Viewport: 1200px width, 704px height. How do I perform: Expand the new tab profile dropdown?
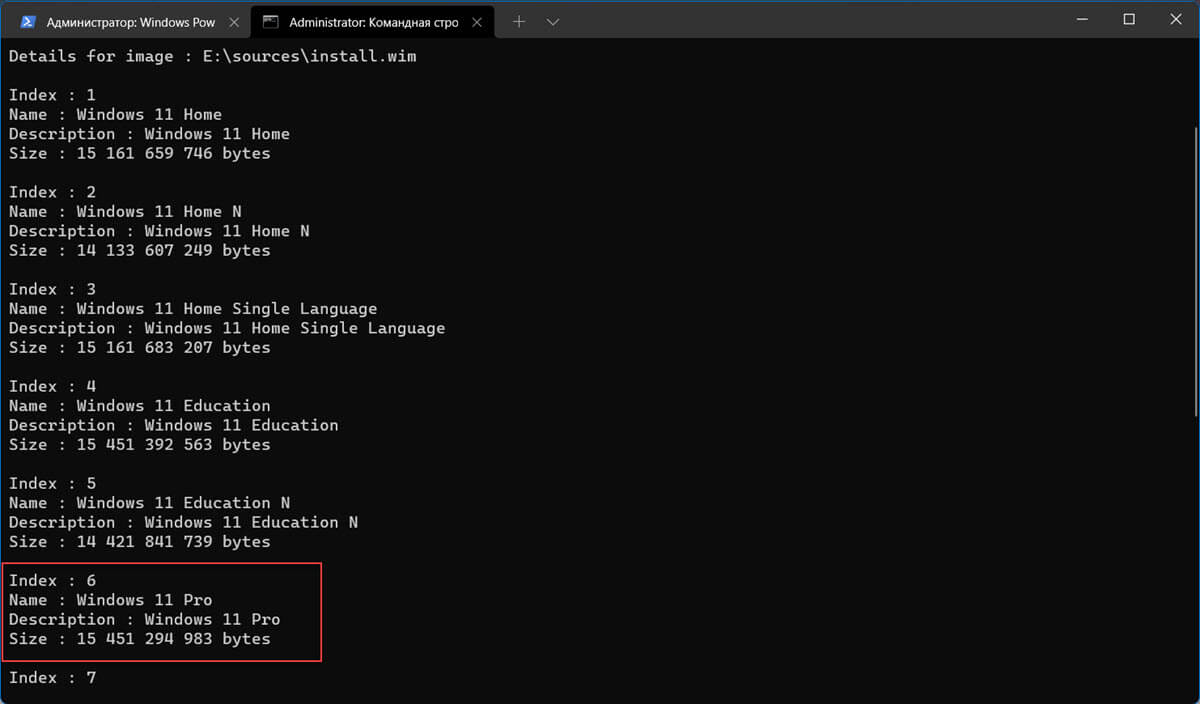(x=553, y=21)
